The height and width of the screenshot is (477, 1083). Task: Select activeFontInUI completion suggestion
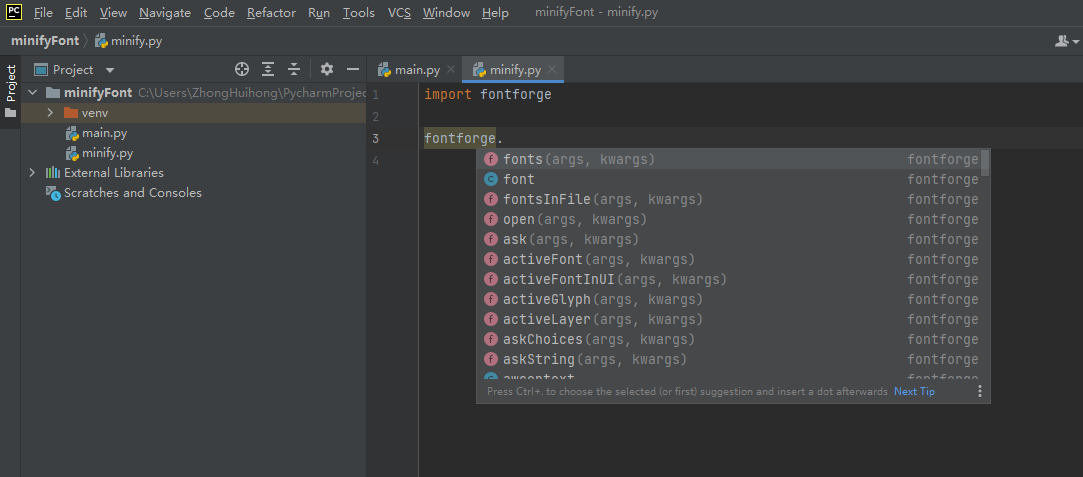pyautogui.click(x=729, y=280)
